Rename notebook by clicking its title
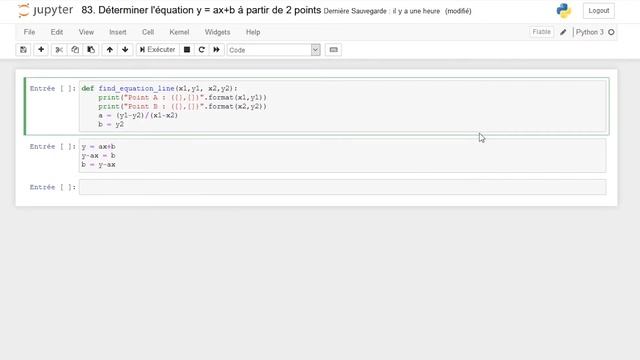 201,10
